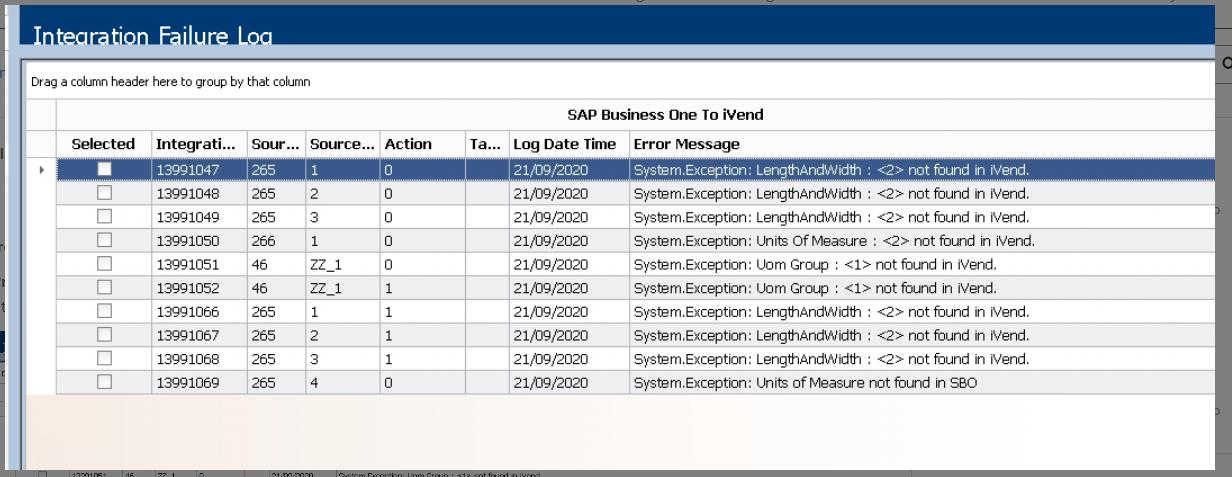Tick the Selected checkbox for integration 13991048
Viewport: 1232px width, 477px height.
[x=104, y=193]
